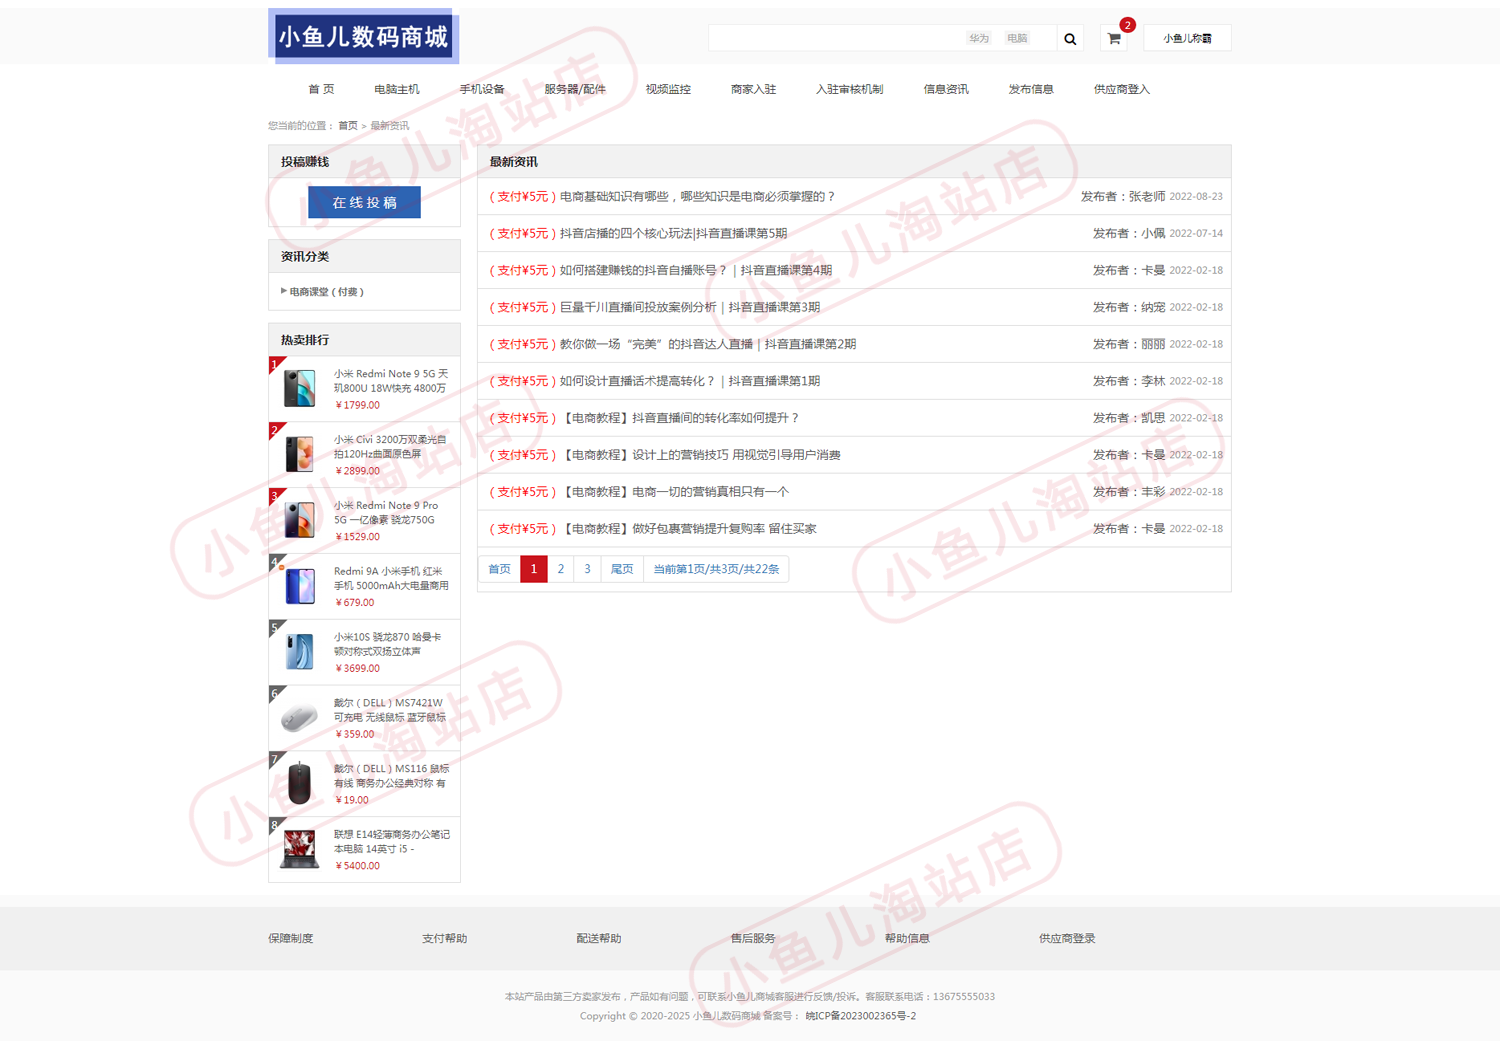Open article 做好包裹营销提升复购率
The image size is (1500, 1041).
coord(688,530)
